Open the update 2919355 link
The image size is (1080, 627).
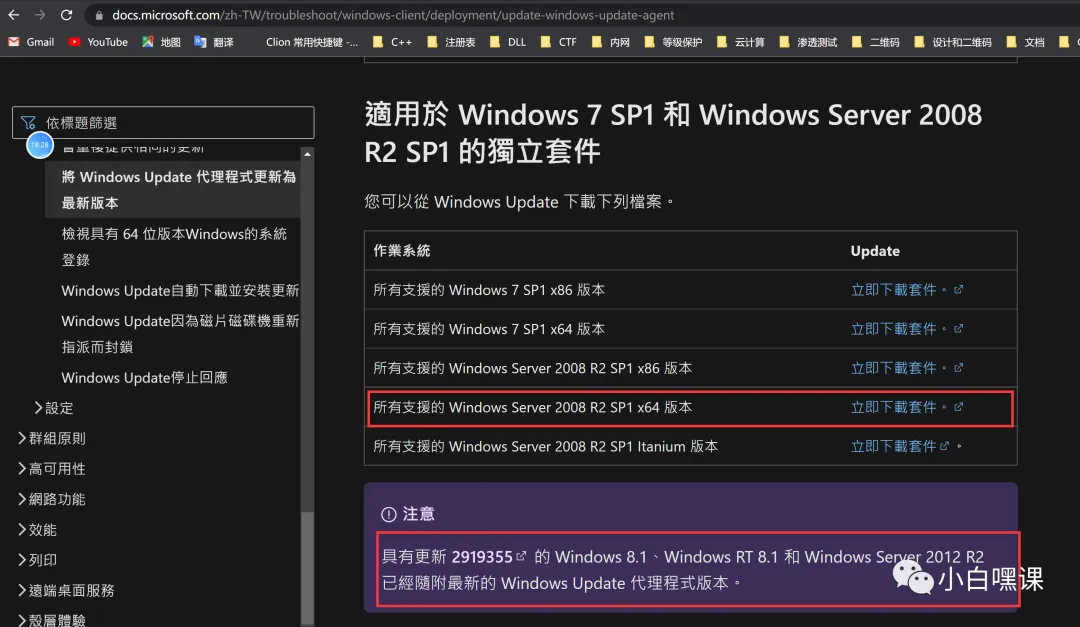click(x=484, y=557)
